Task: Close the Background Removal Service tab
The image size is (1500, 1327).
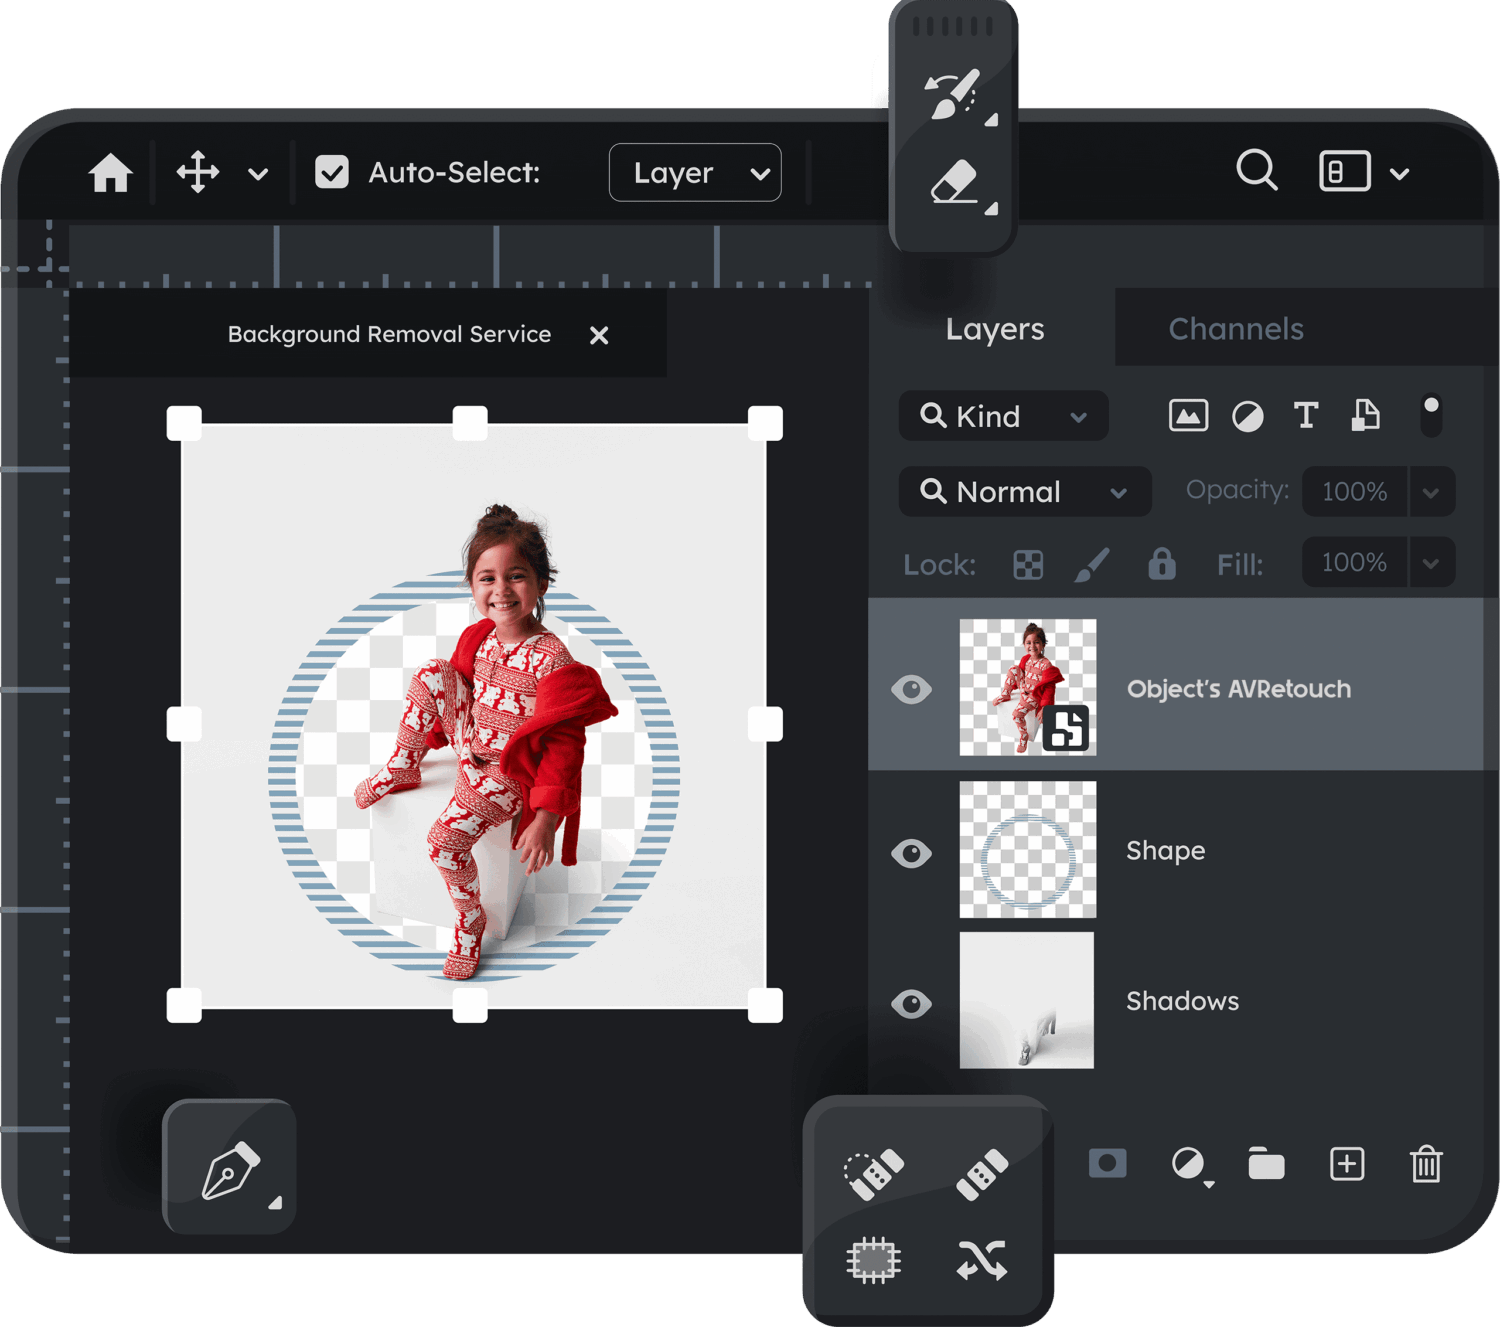Action: [599, 335]
